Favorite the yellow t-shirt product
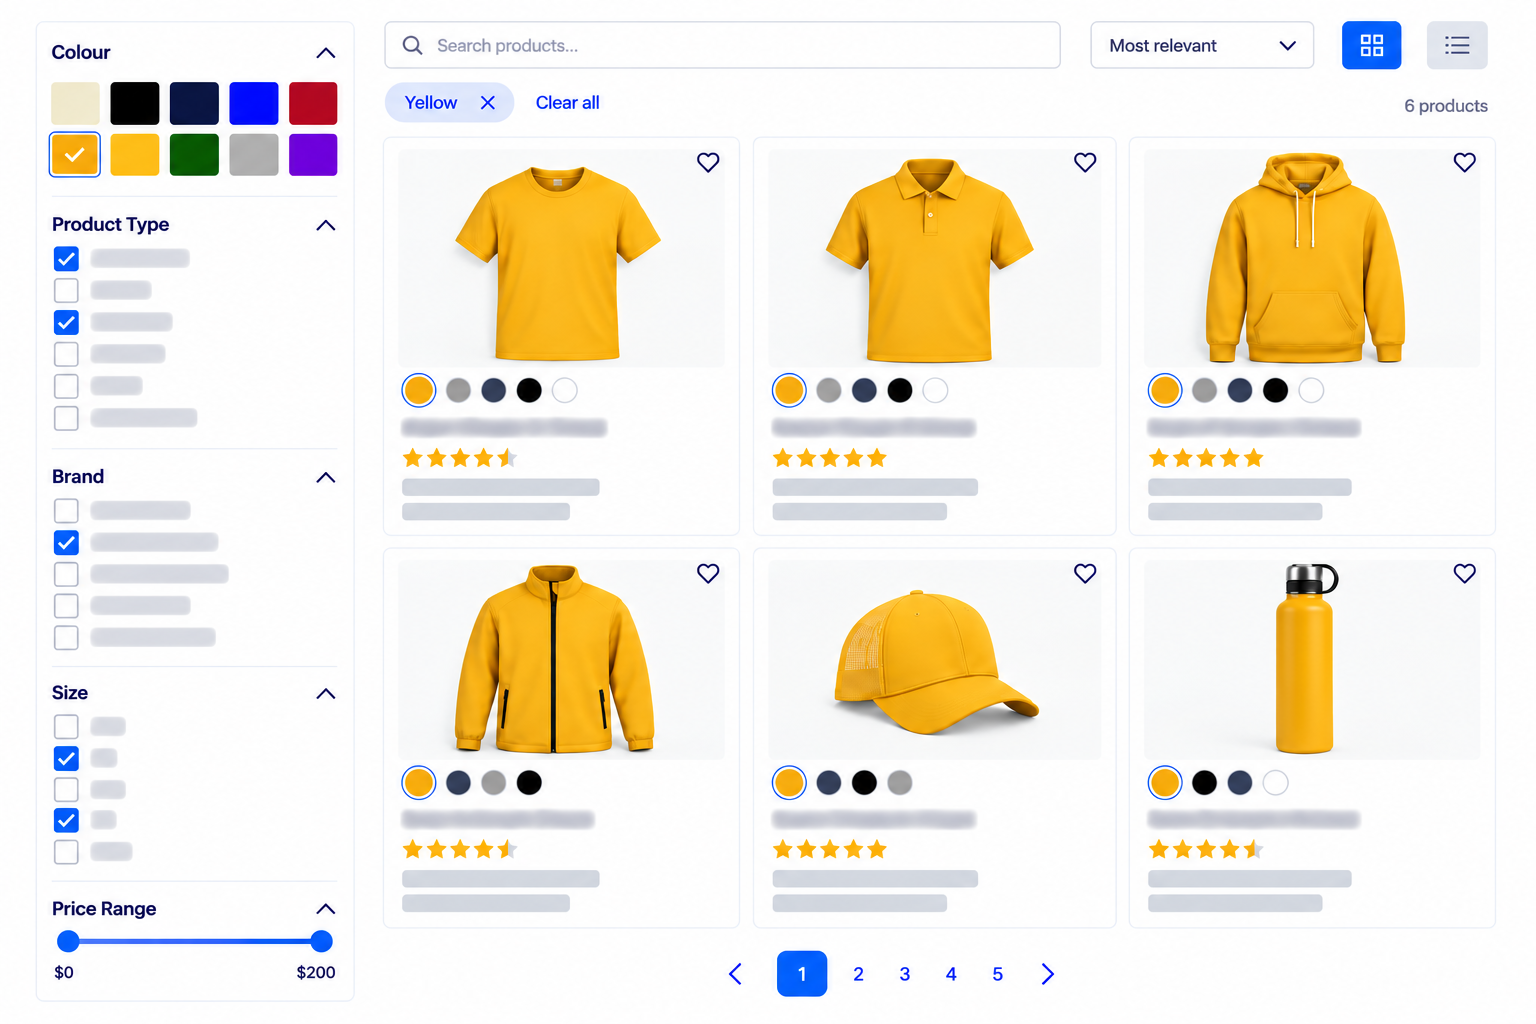 pyautogui.click(x=708, y=162)
